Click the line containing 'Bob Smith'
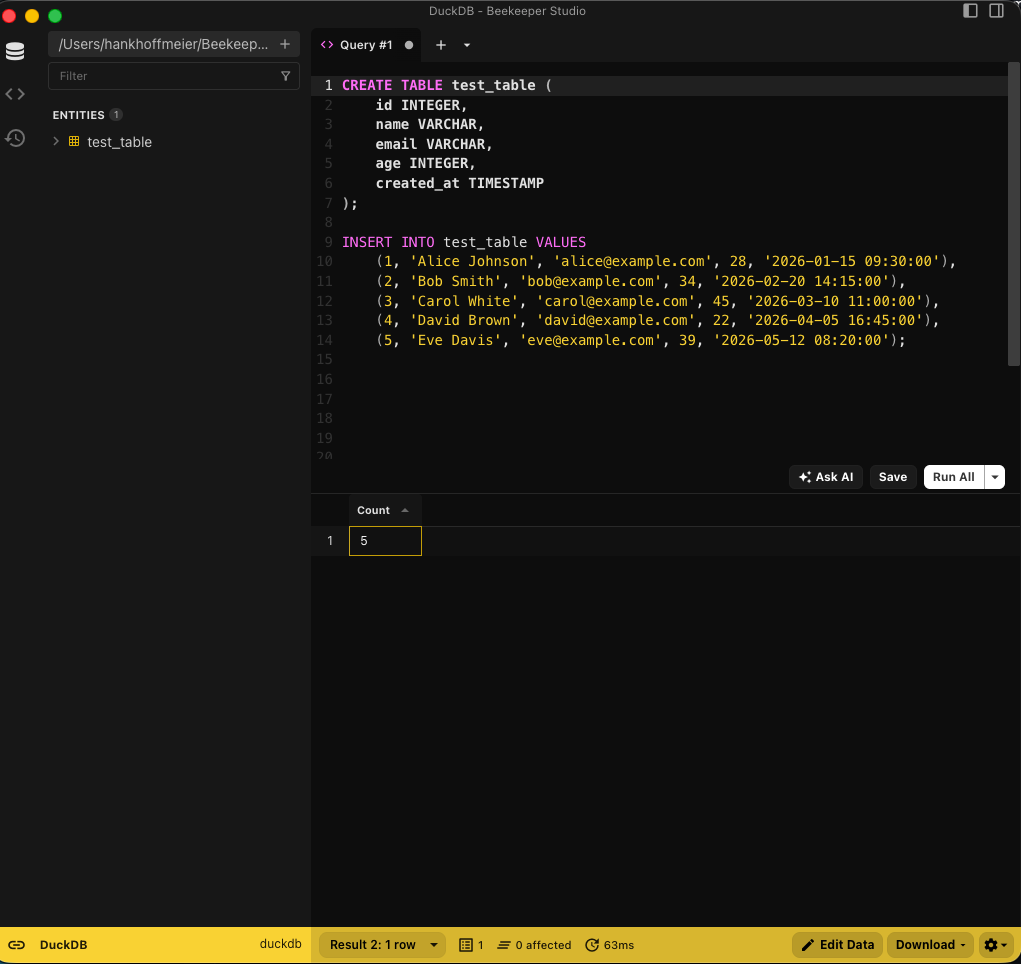This screenshot has height=964, width=1021. pos(641,281)
